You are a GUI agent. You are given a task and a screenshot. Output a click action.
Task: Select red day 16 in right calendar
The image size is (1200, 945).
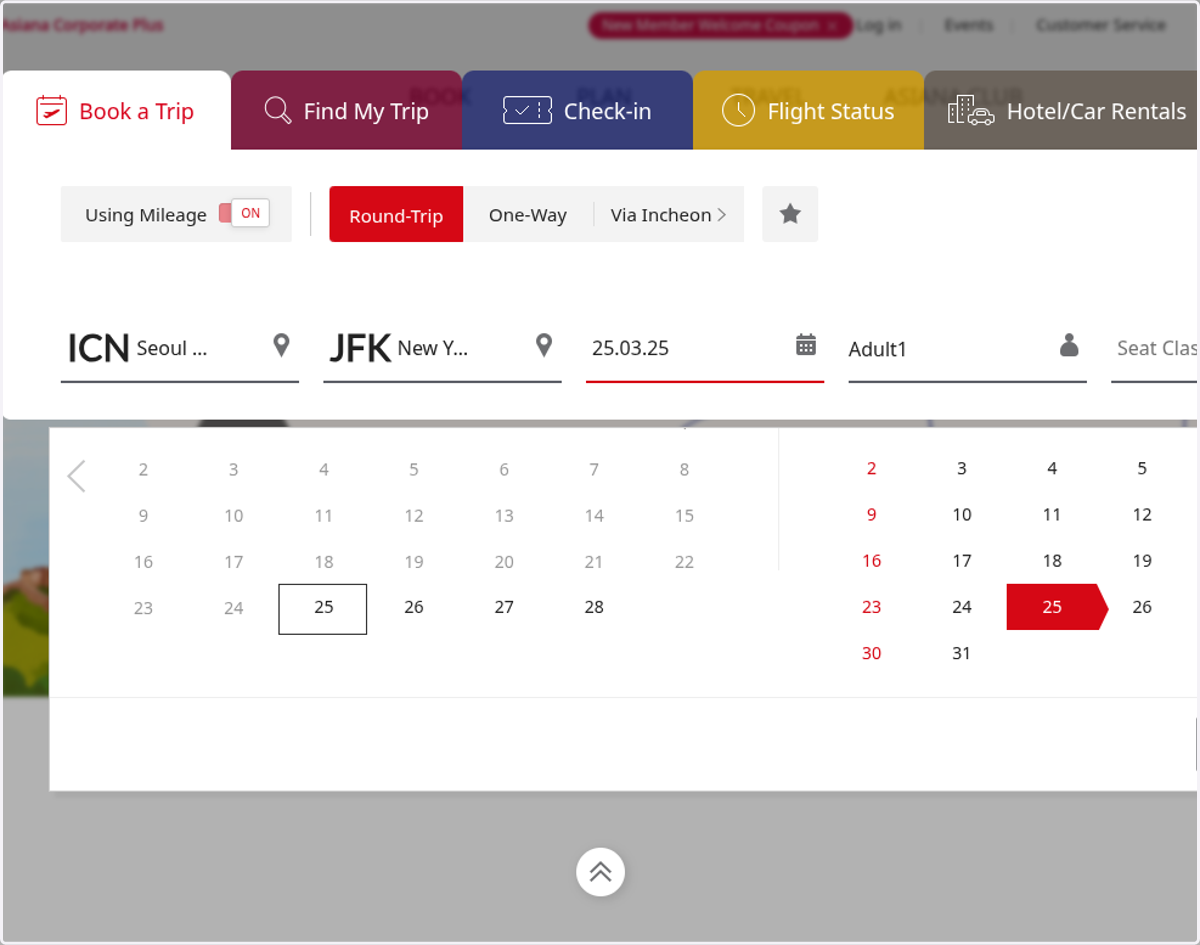tap(872, 561)
